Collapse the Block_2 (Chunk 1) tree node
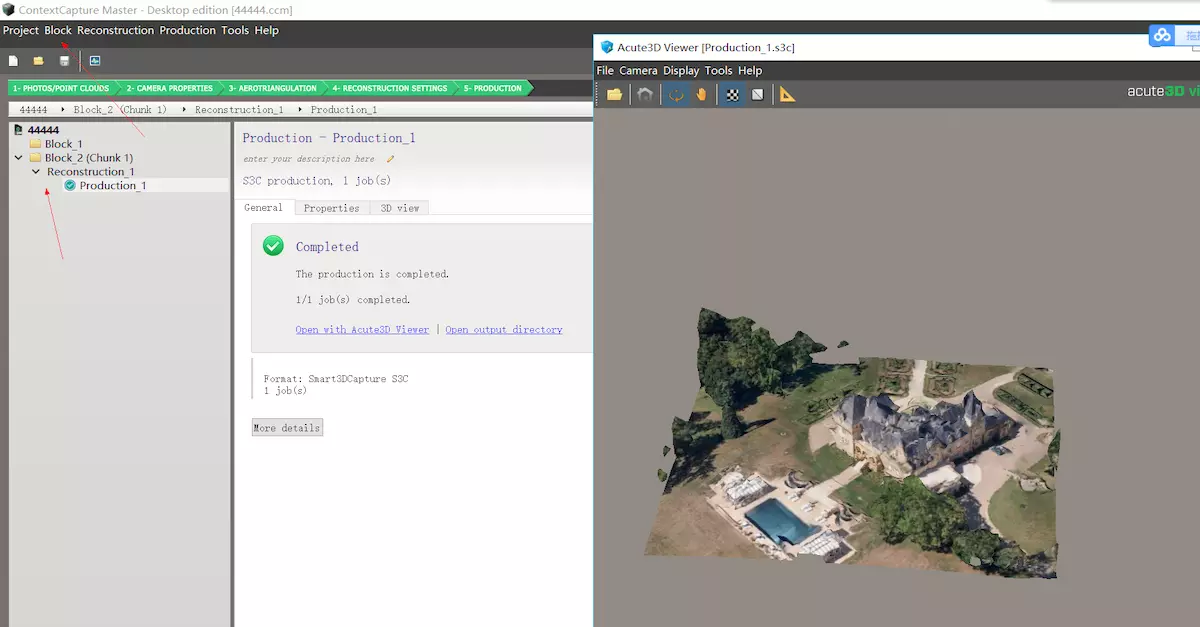The width and height of the screenshot is (1200, 627). [18, 158]
